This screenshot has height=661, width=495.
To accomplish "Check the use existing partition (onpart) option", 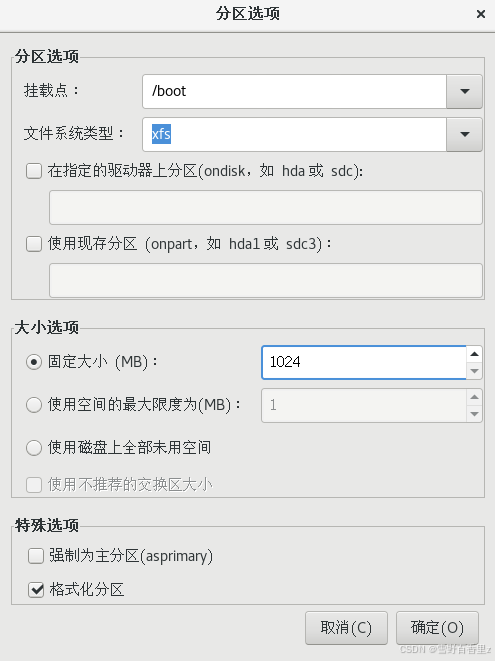I will (34, 244).
